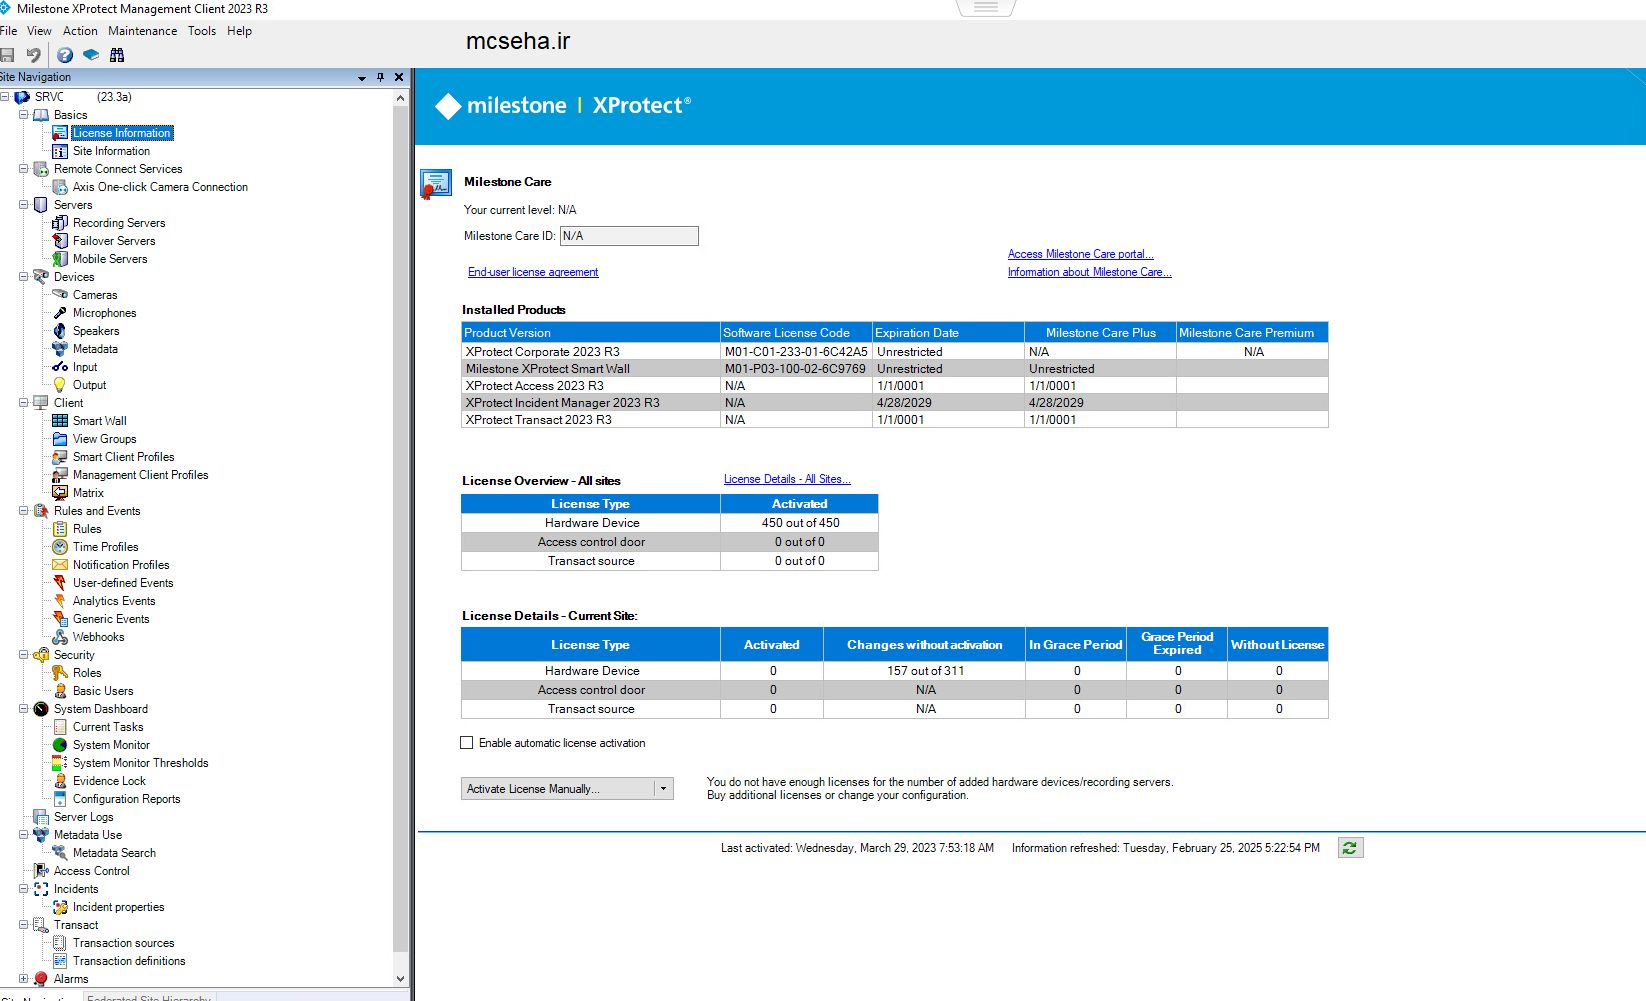
Task: Open Information about Milestone Care link
Action: pos(1090,272)
